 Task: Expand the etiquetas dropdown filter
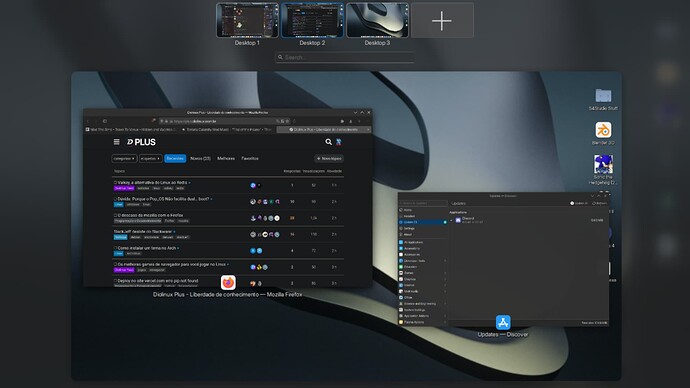click(x=150, y=158)
